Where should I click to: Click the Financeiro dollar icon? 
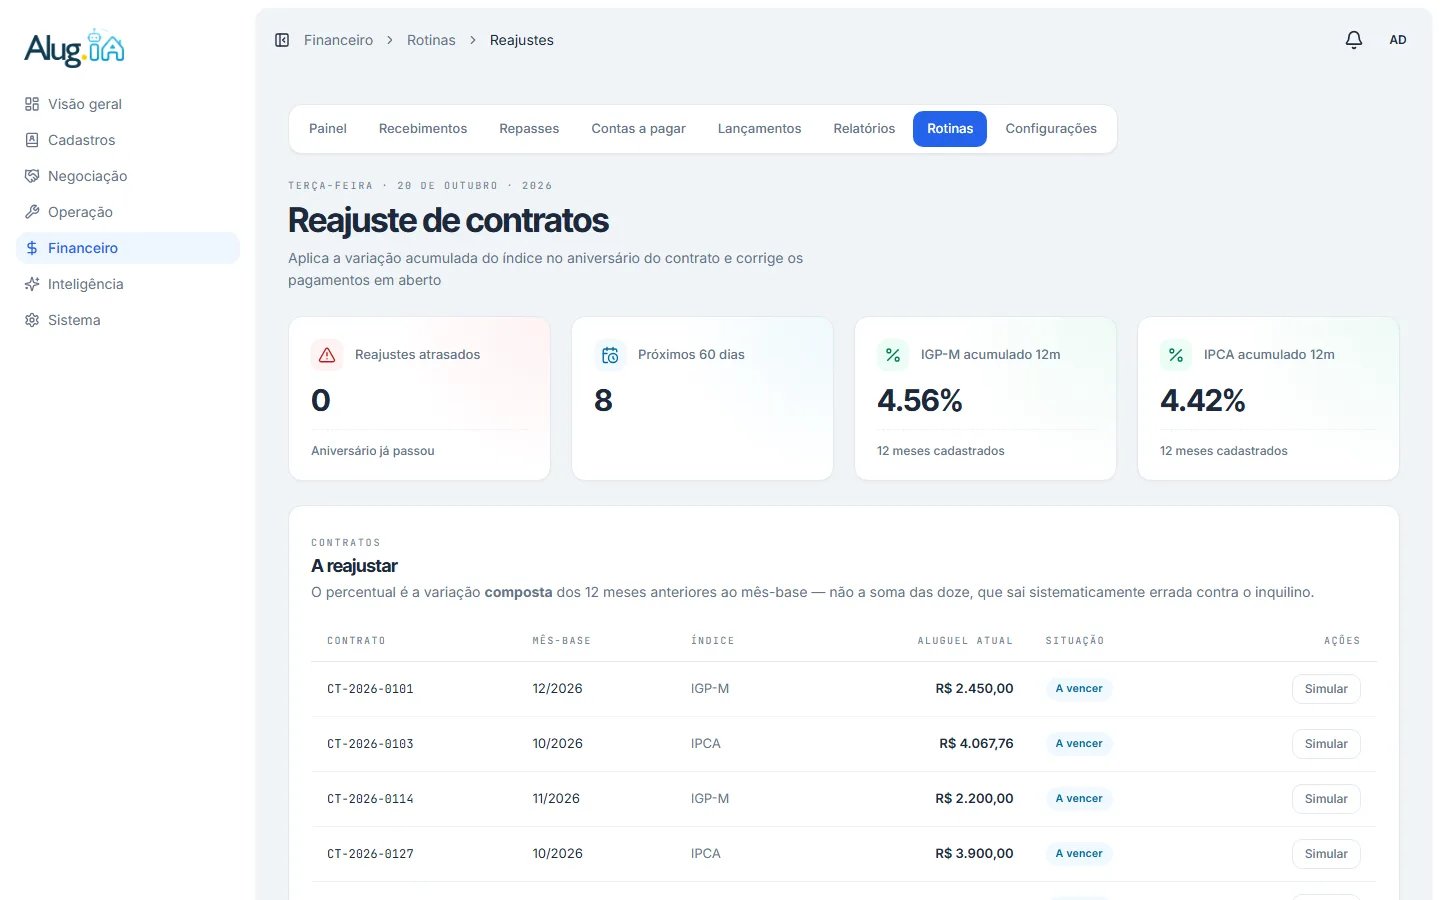(x=32, y=248)
